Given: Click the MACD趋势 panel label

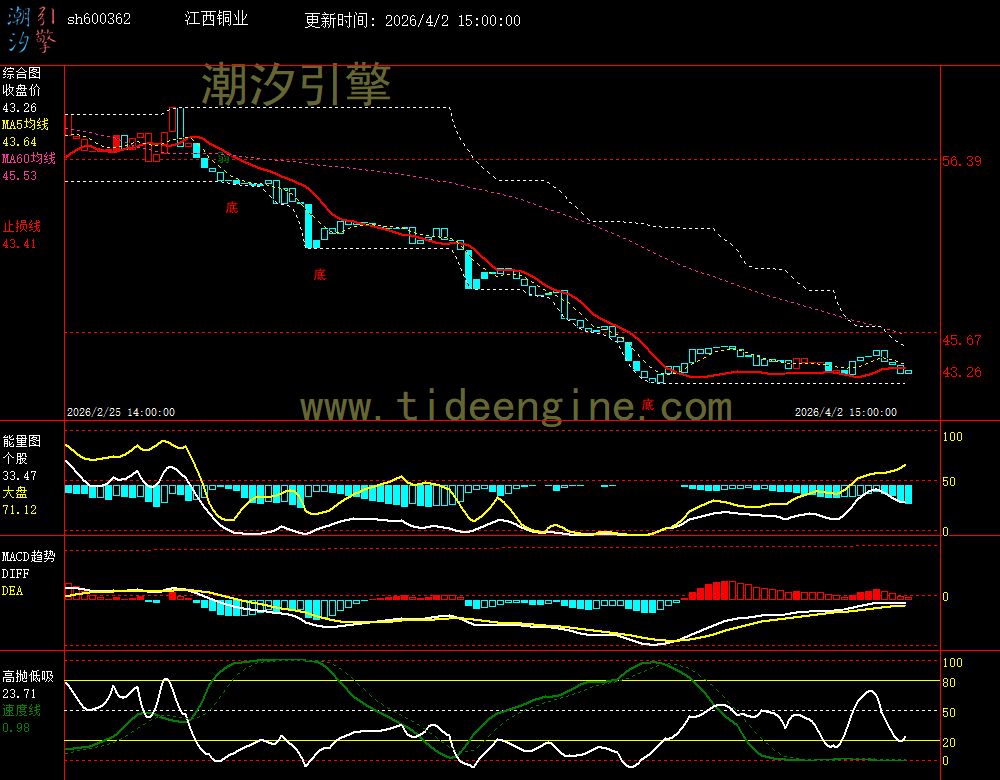Looking at the screenshot, I should (28, 555).
